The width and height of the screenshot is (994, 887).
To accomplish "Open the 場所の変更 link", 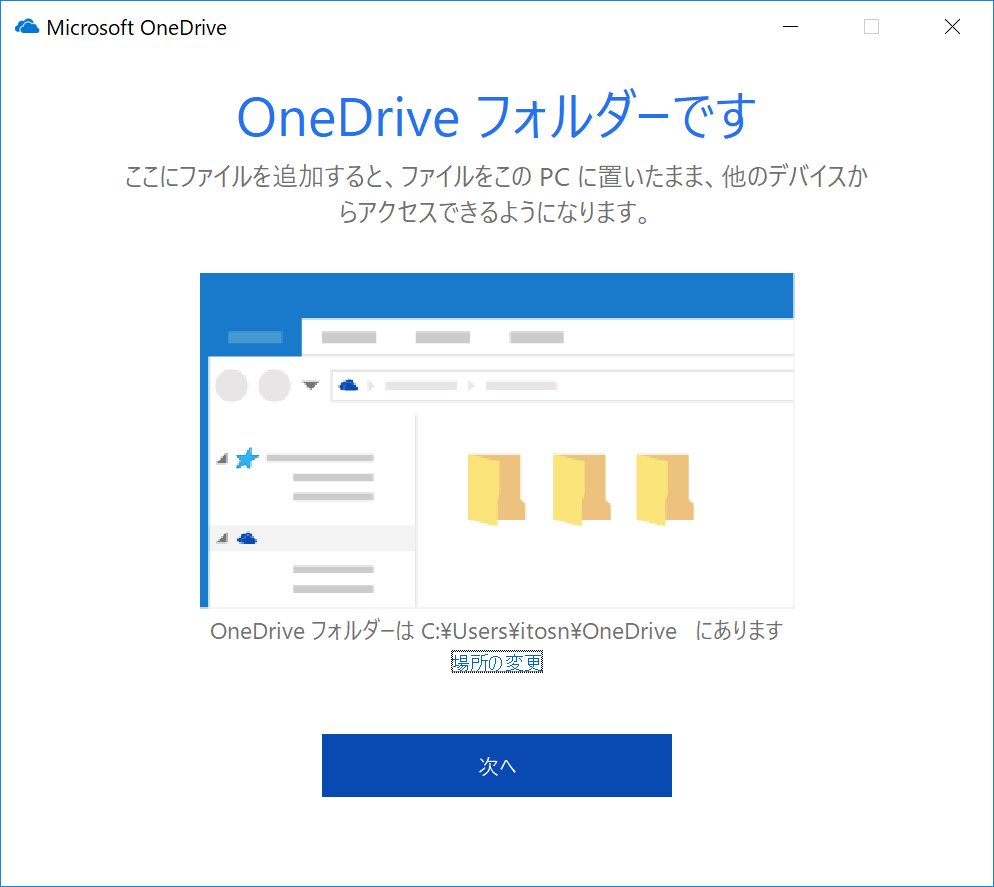I will click(496, 663).
